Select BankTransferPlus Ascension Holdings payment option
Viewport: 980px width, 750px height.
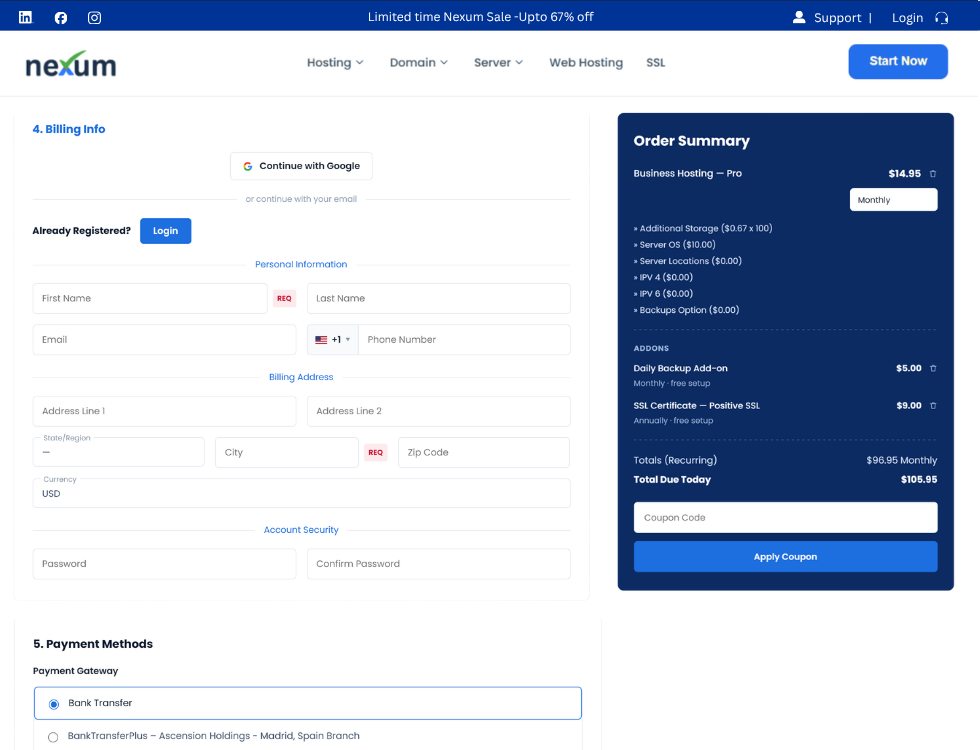pyautogui.click(x=53, y=737)
